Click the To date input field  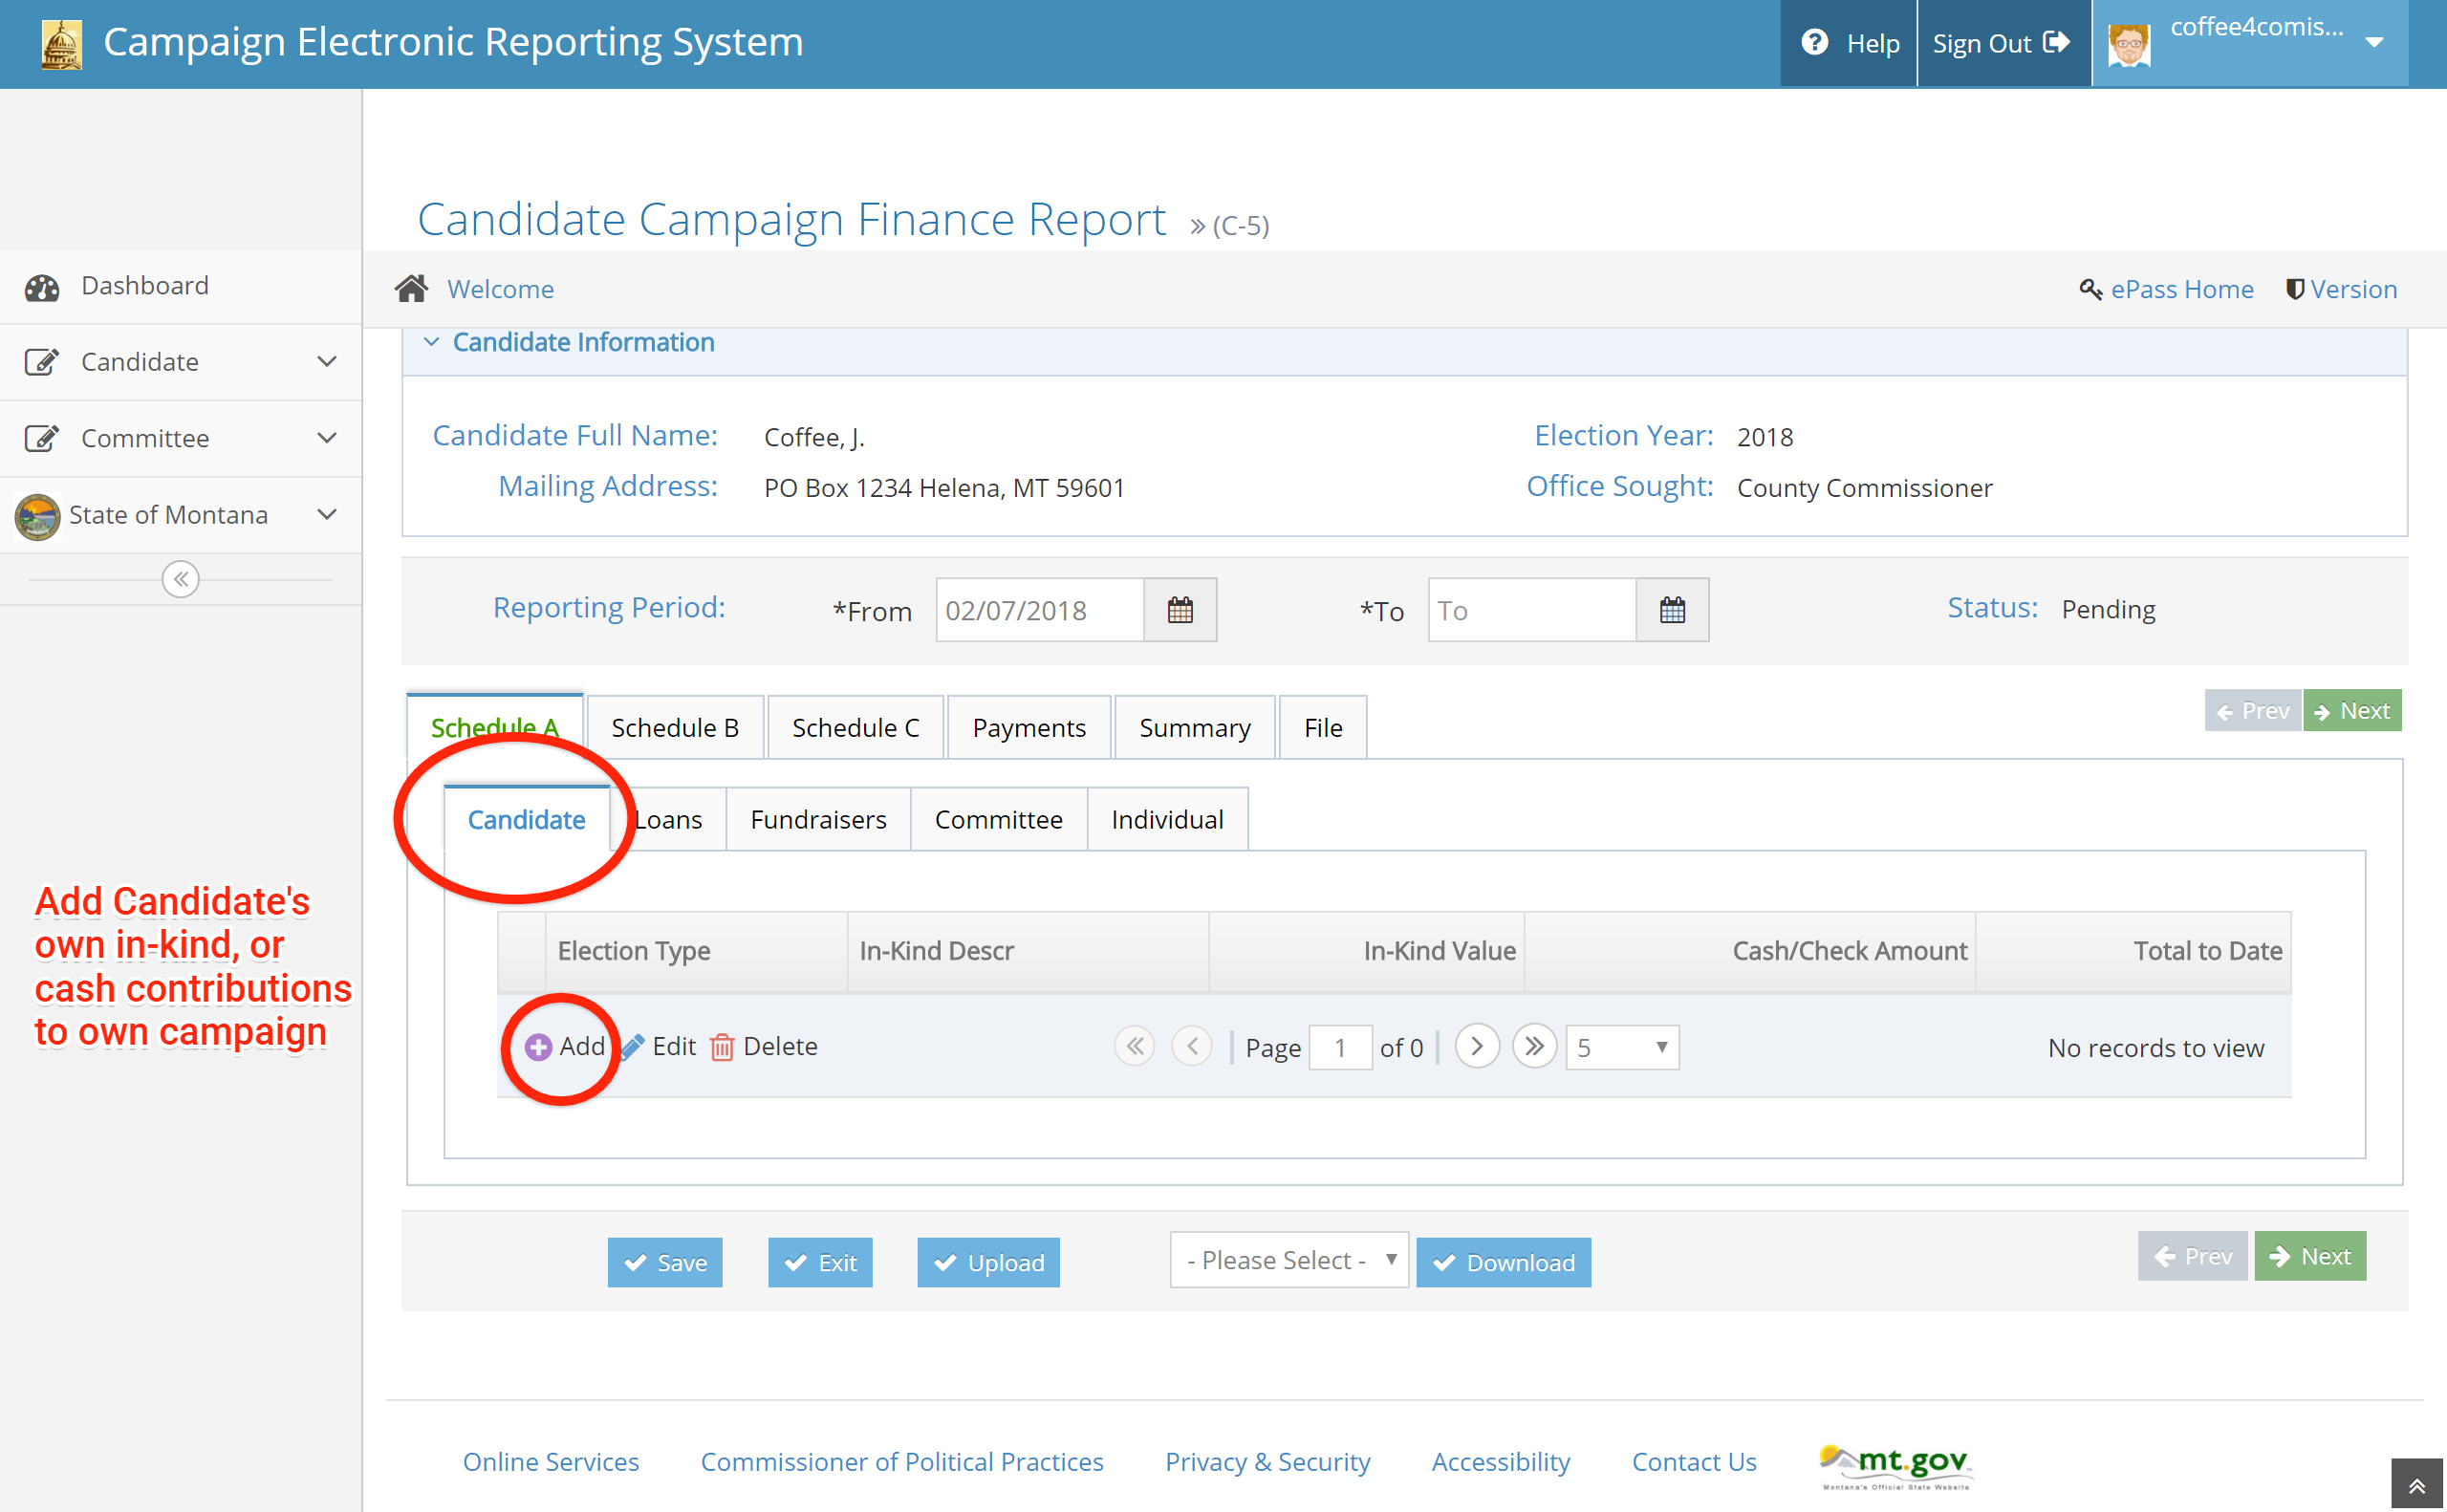coord(1530,609)
